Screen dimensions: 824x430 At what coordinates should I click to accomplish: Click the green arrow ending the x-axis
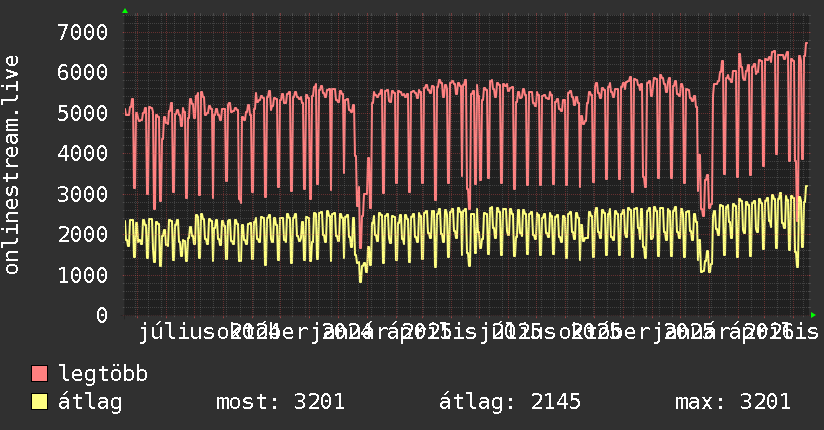pyautogui.click(x=813, y=315)
